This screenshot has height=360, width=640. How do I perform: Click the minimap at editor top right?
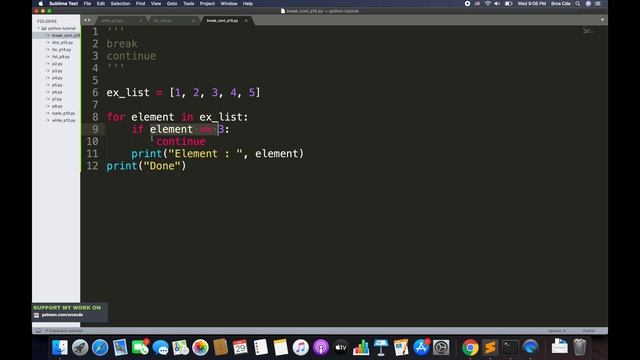pos(588,31)
